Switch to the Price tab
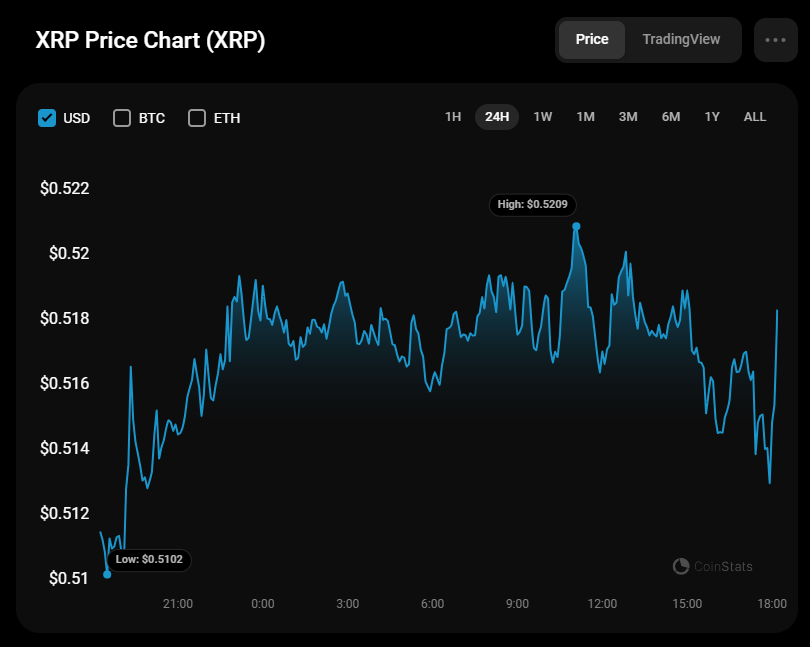The image size is (810, 647). point(592,40)
